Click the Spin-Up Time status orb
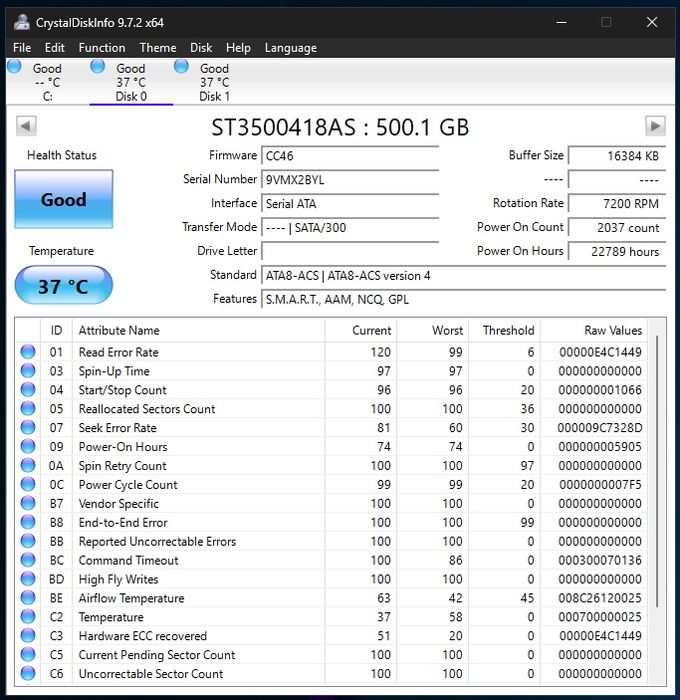The height and width of the screenshot is (700, 680). (x=28, y=371)
